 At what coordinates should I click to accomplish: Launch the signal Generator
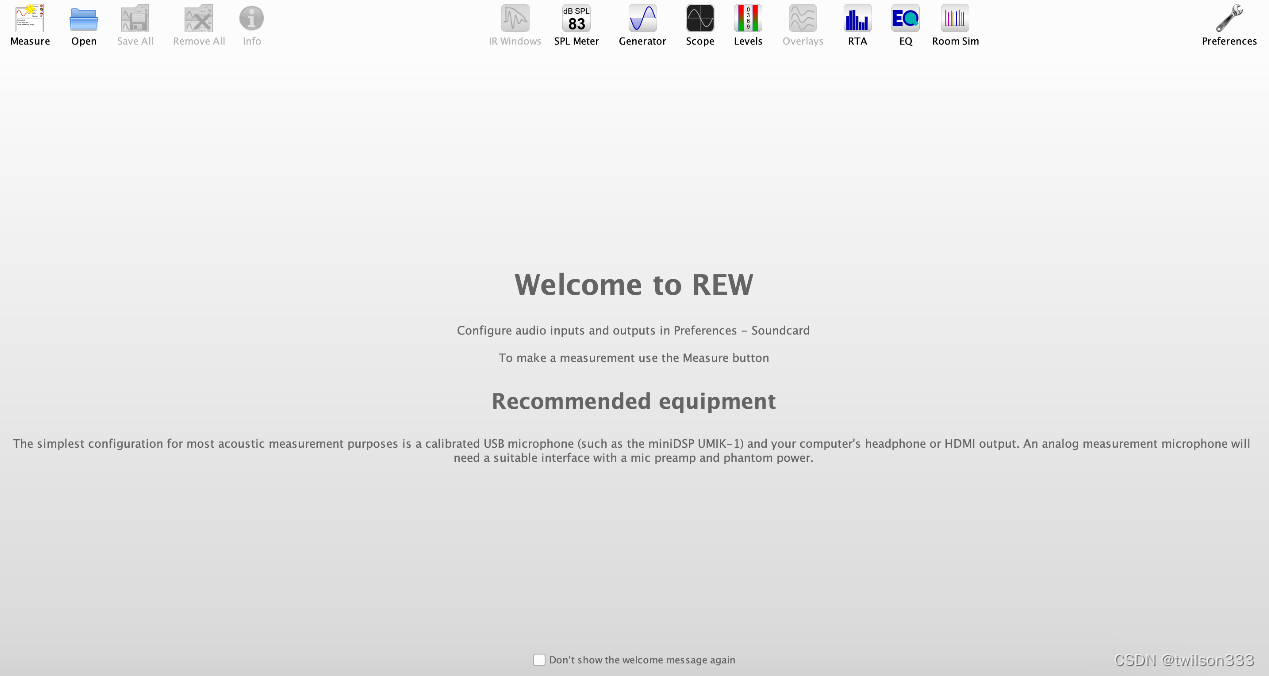tap(642, 18)
